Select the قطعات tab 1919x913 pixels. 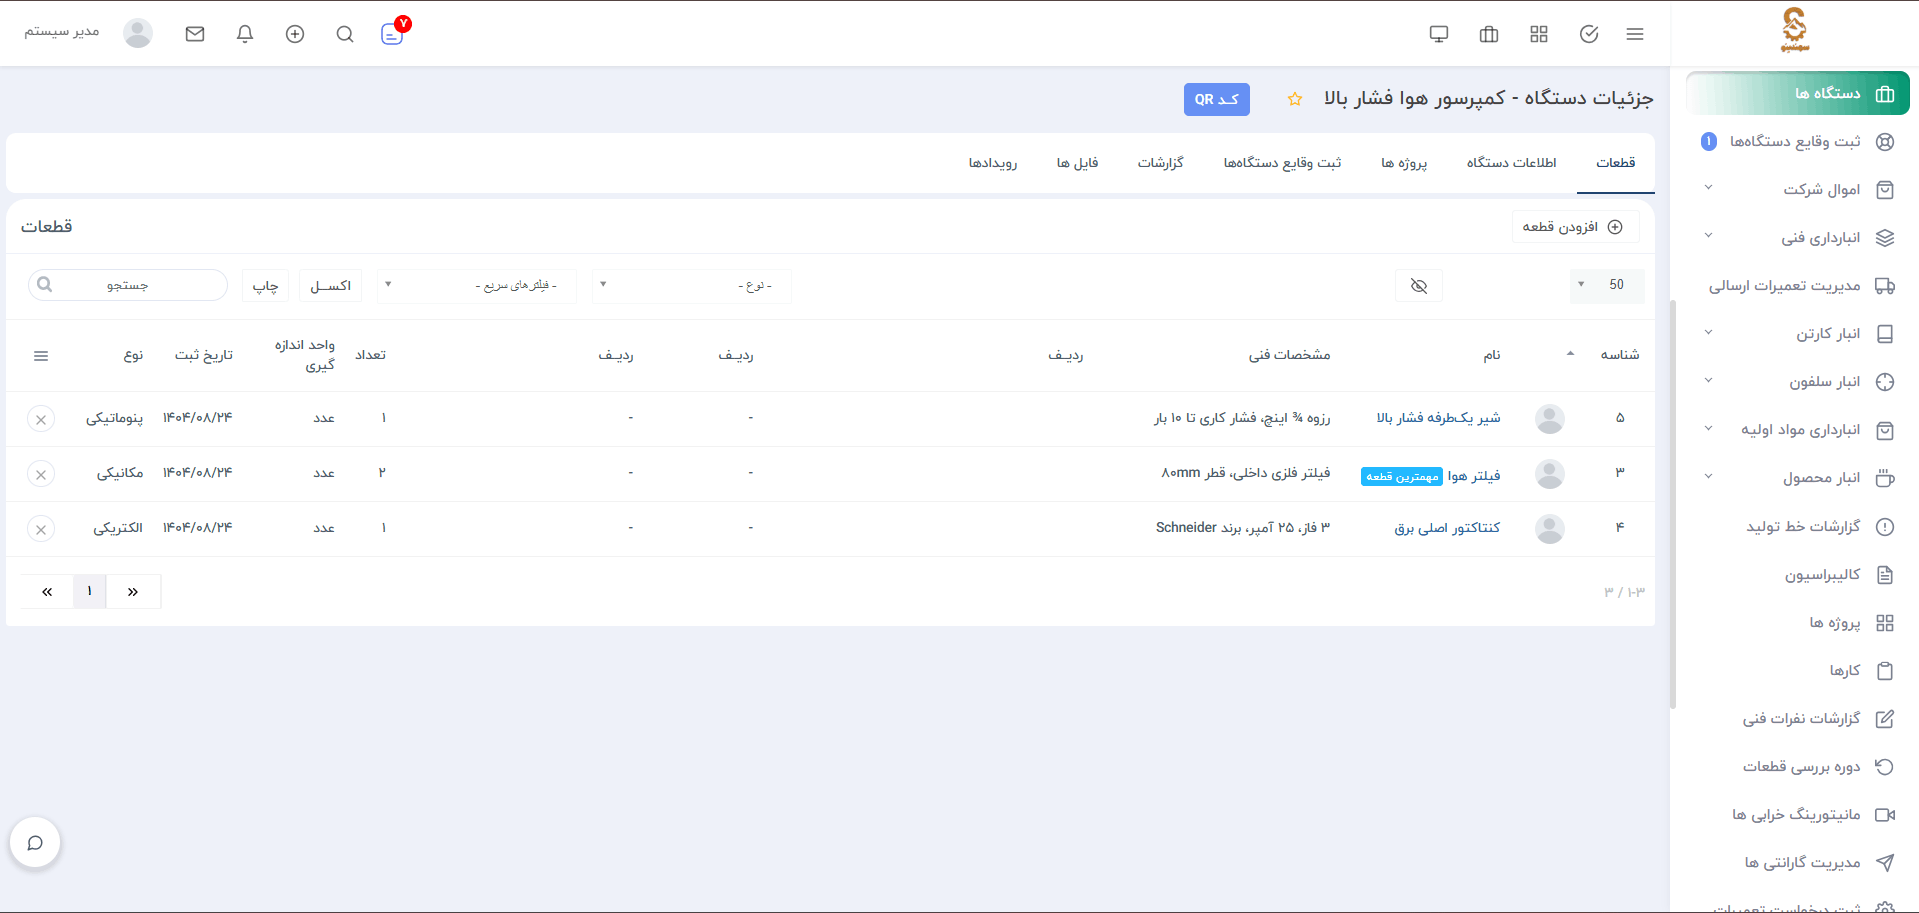click(x=1616, y=163)
